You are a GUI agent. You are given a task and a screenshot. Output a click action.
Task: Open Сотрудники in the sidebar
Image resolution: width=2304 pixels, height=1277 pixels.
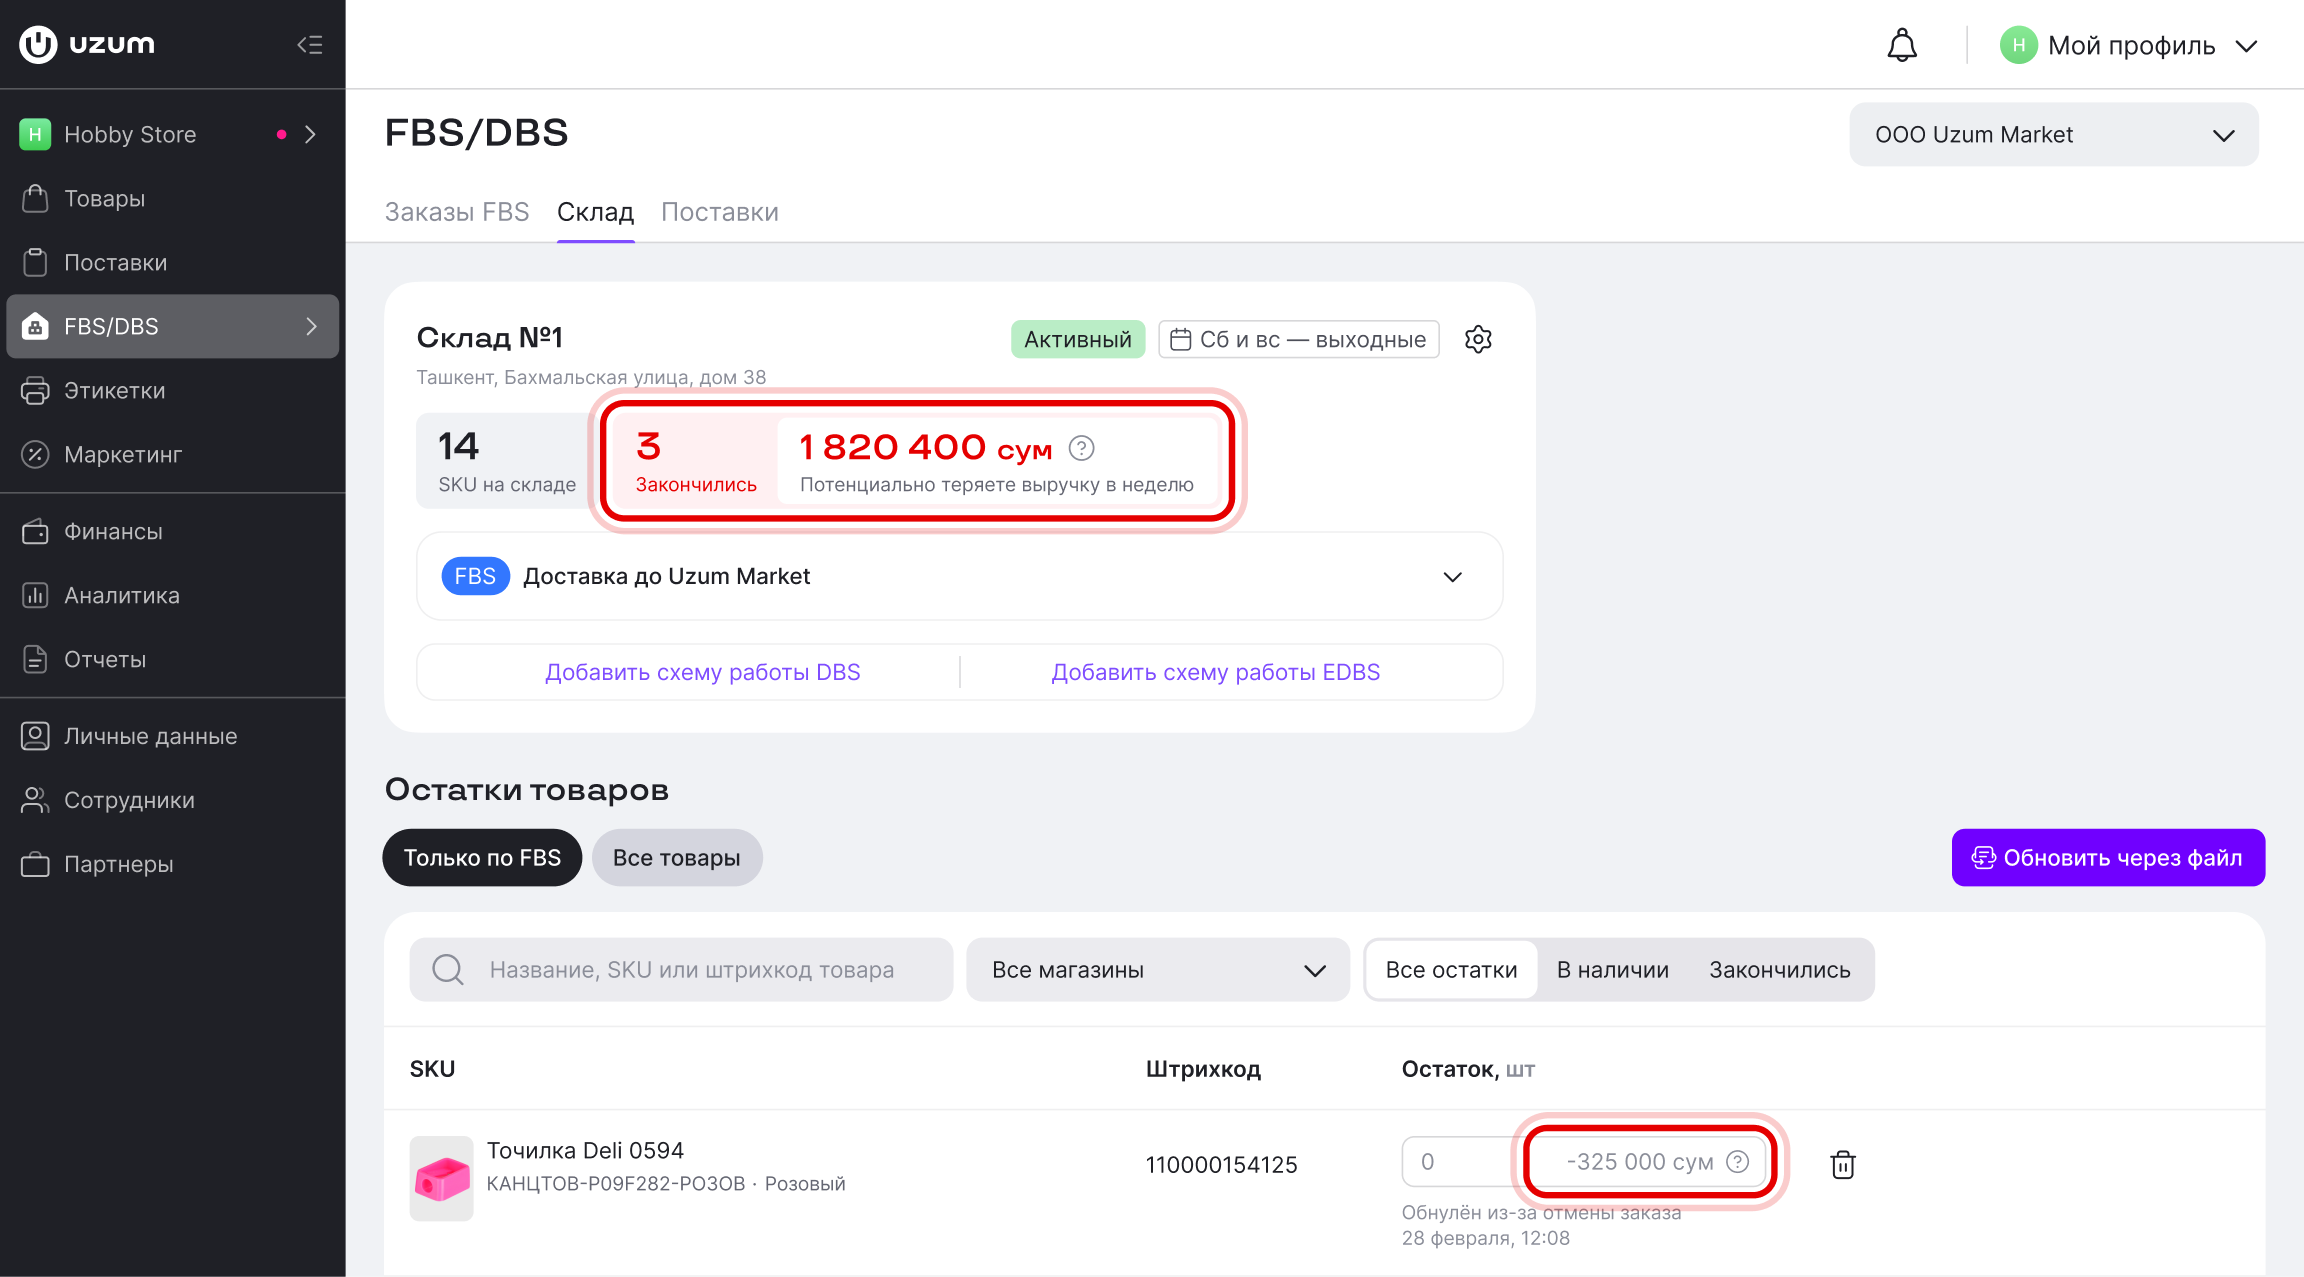click(x=173, y=800)
